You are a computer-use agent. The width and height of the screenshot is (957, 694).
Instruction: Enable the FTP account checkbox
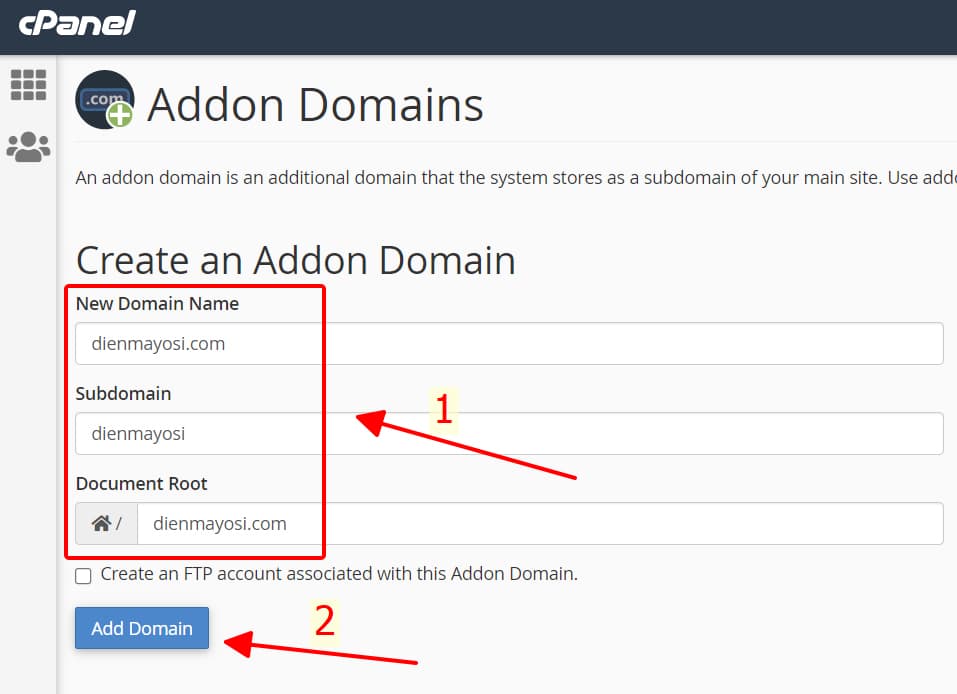click(x=84, y=576)
